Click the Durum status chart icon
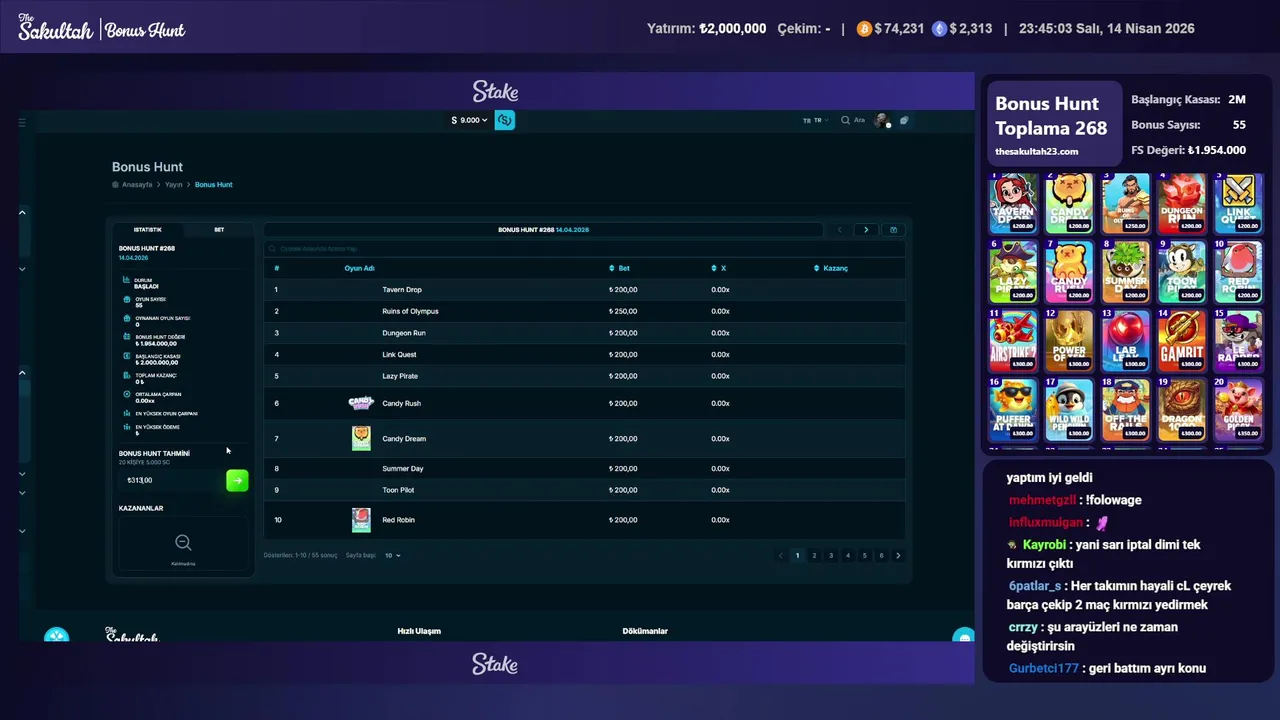 pyautogui.click(x=126, y=282)
